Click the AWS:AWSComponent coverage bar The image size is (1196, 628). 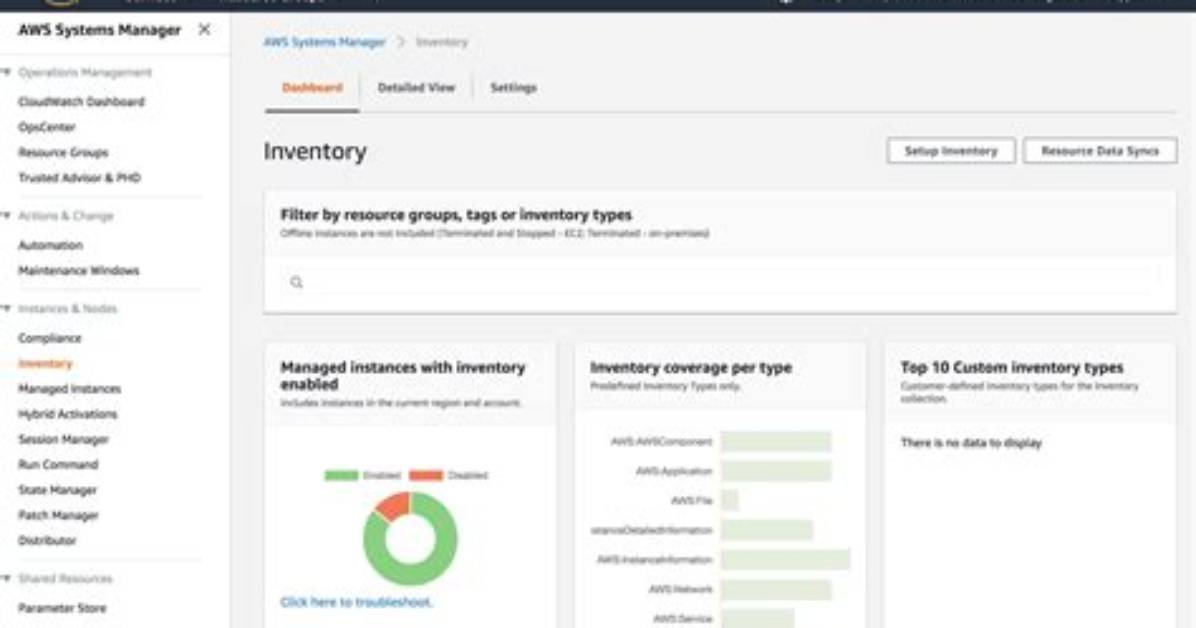coord(776,442)
